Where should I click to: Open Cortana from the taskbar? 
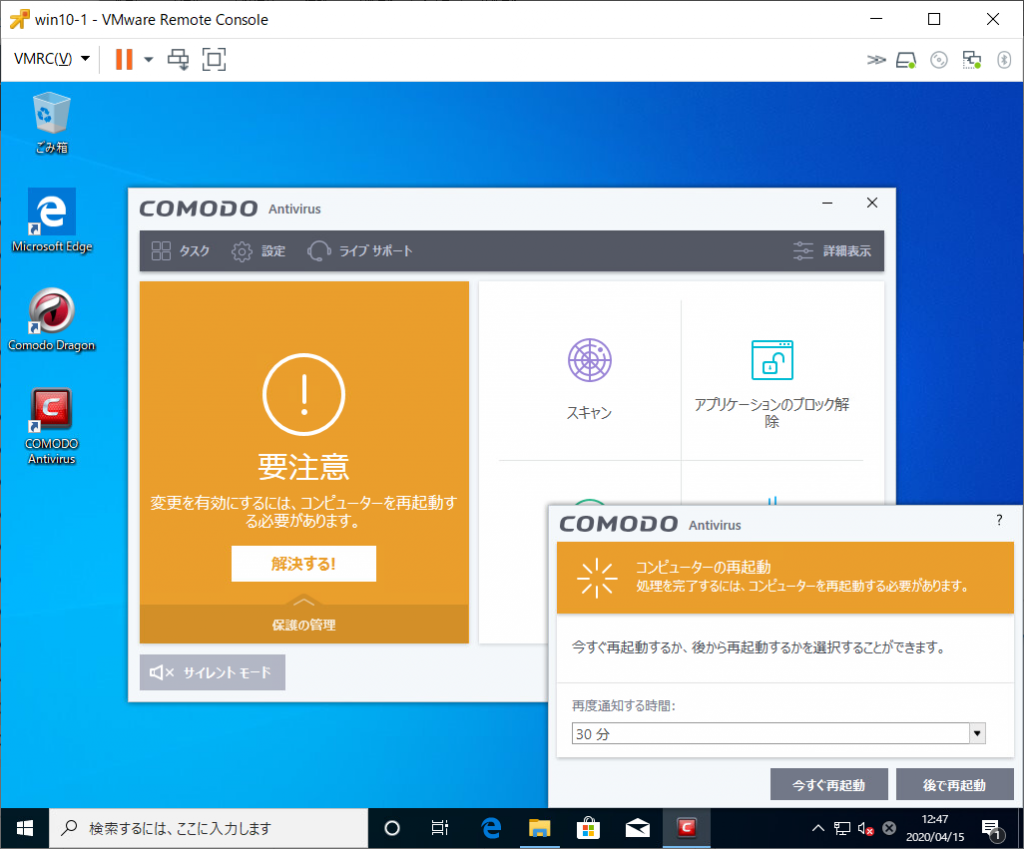392,828
